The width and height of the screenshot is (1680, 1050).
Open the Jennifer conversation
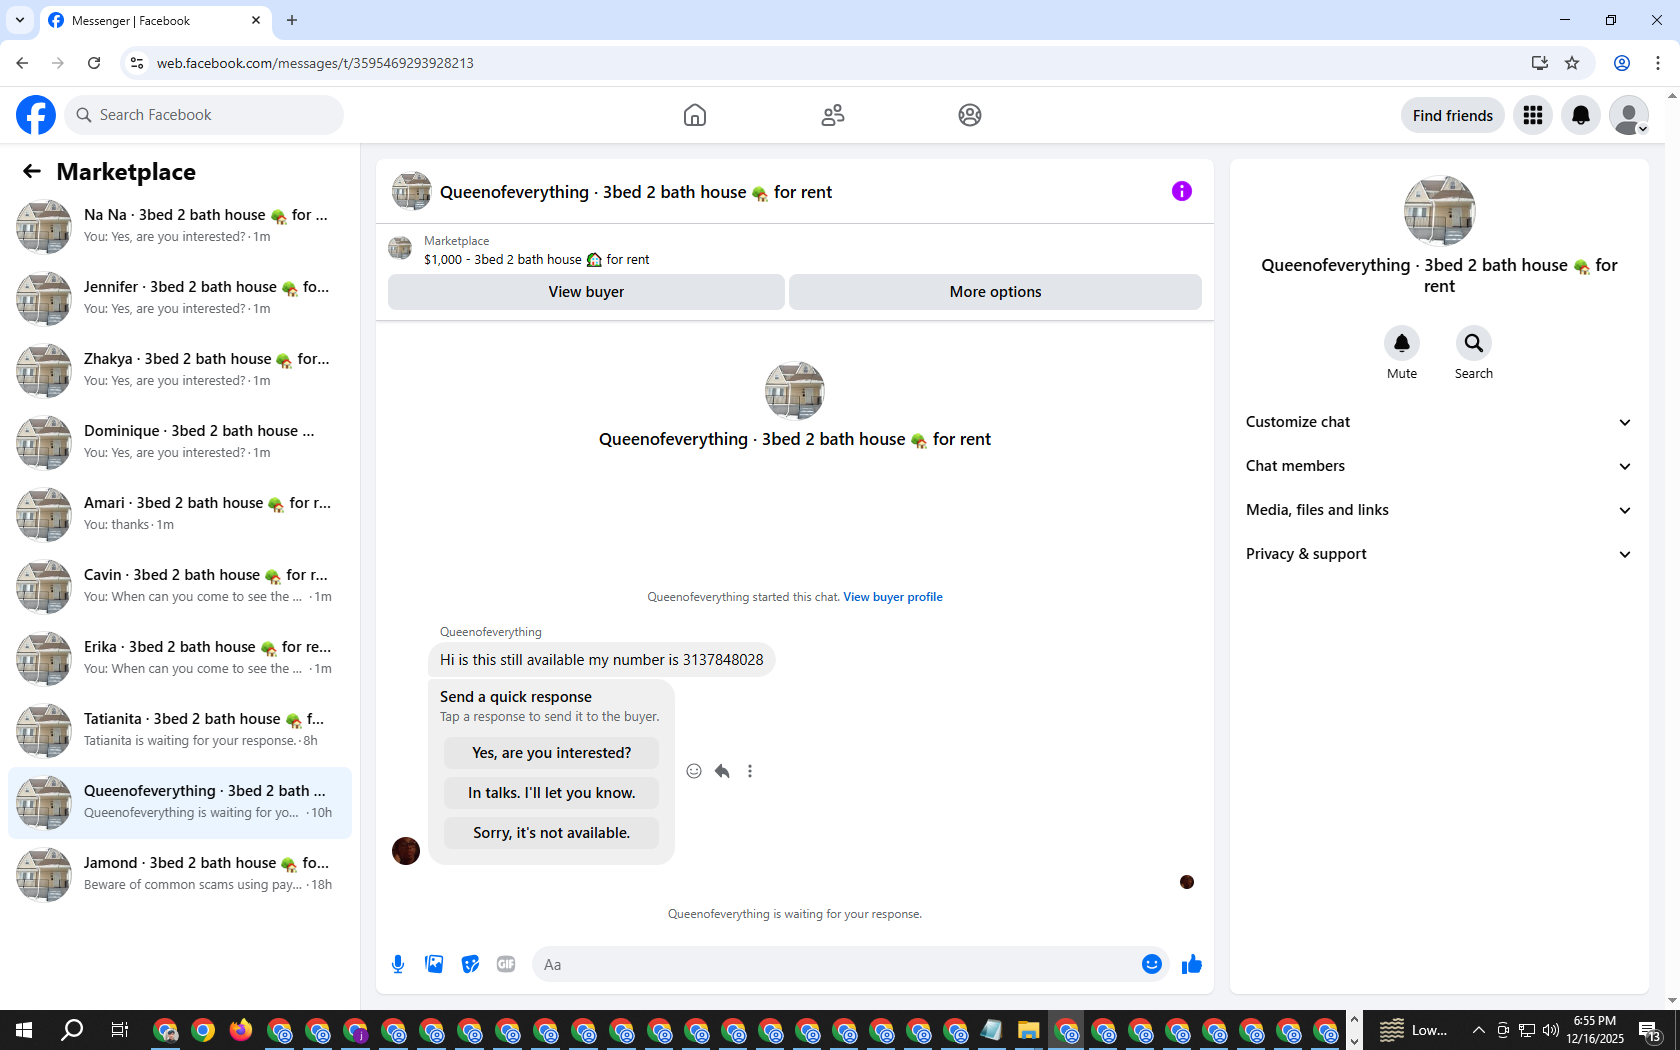(180, 298)
